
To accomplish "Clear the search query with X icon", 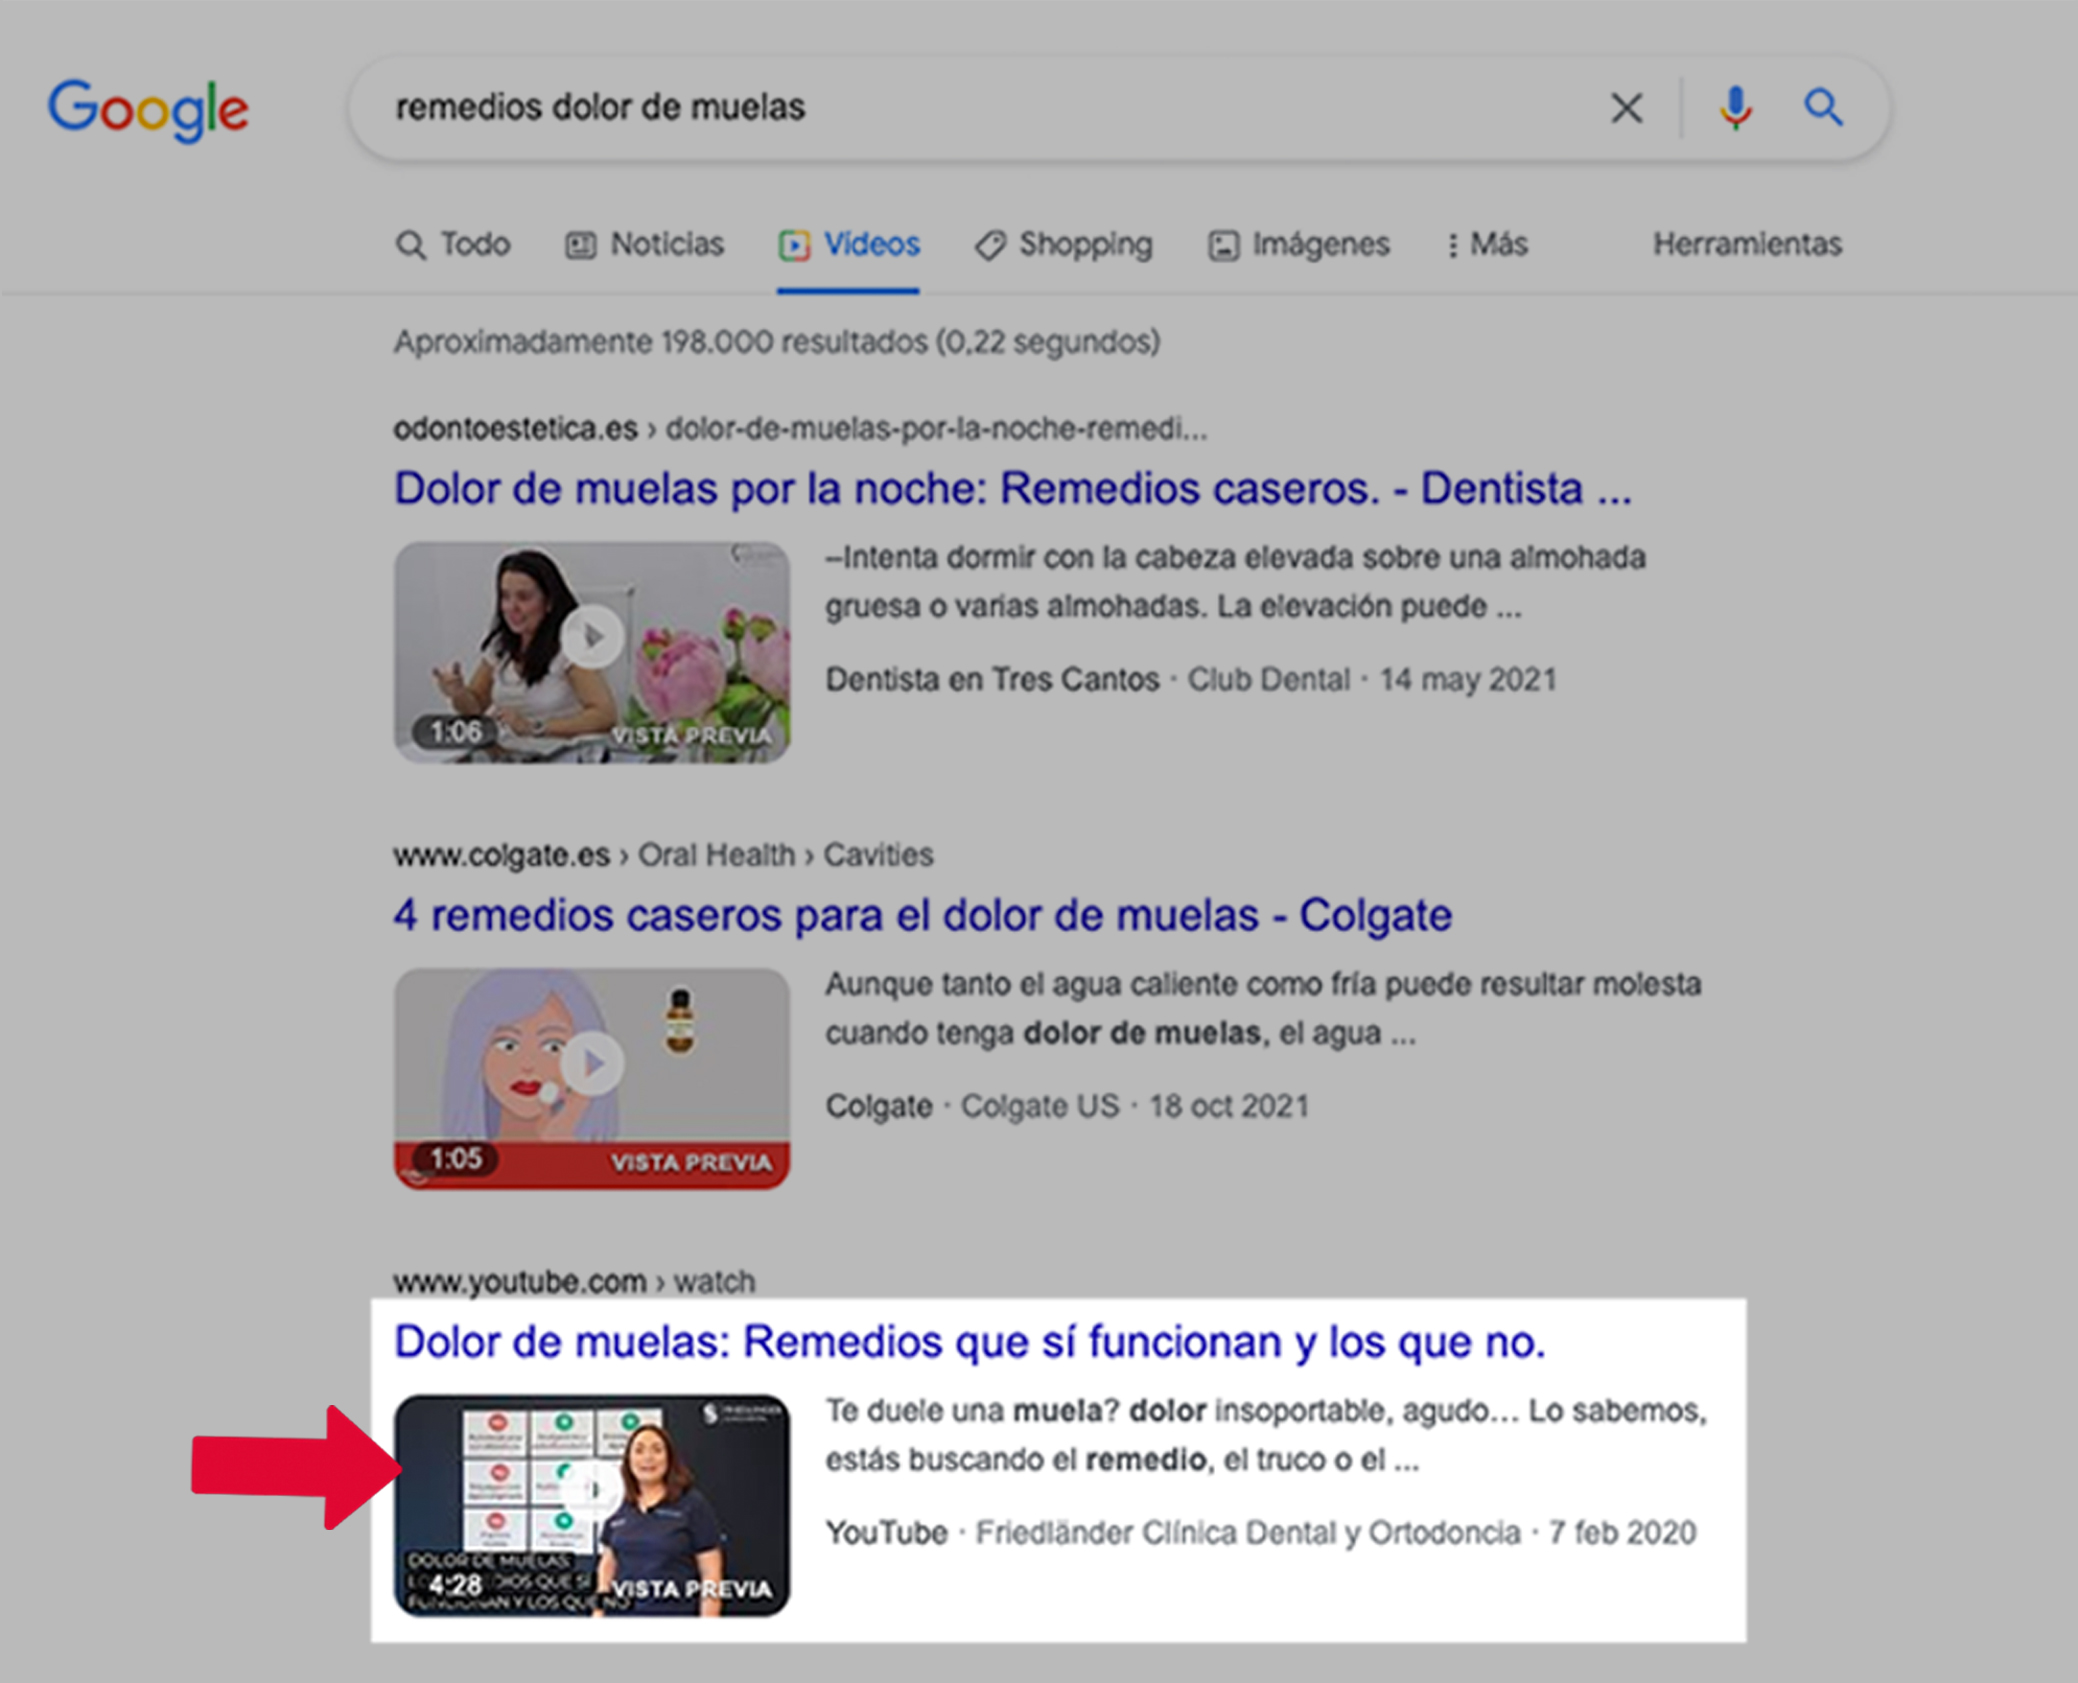I will (1626, 108).
